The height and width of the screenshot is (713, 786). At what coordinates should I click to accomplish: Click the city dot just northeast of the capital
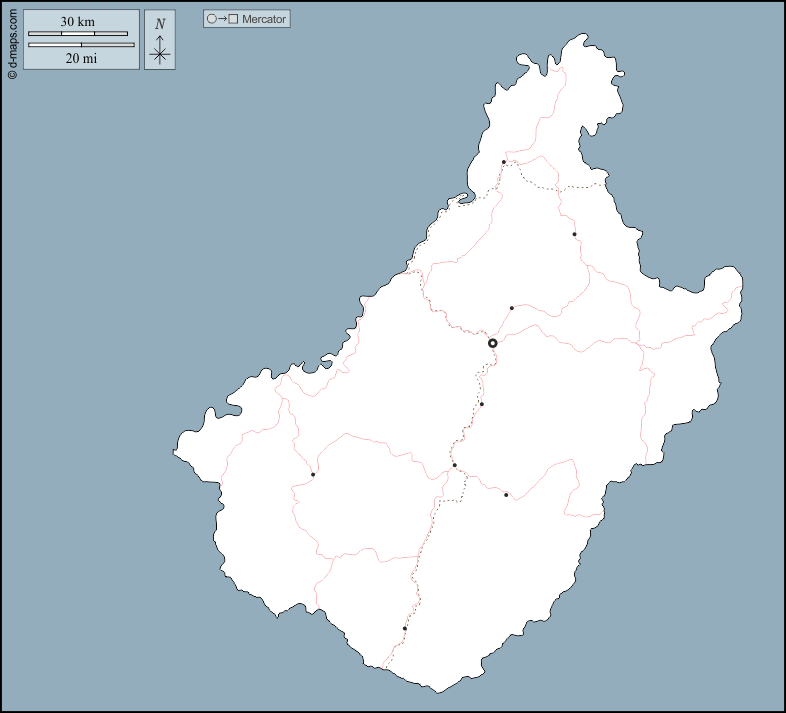click(511, 308)
